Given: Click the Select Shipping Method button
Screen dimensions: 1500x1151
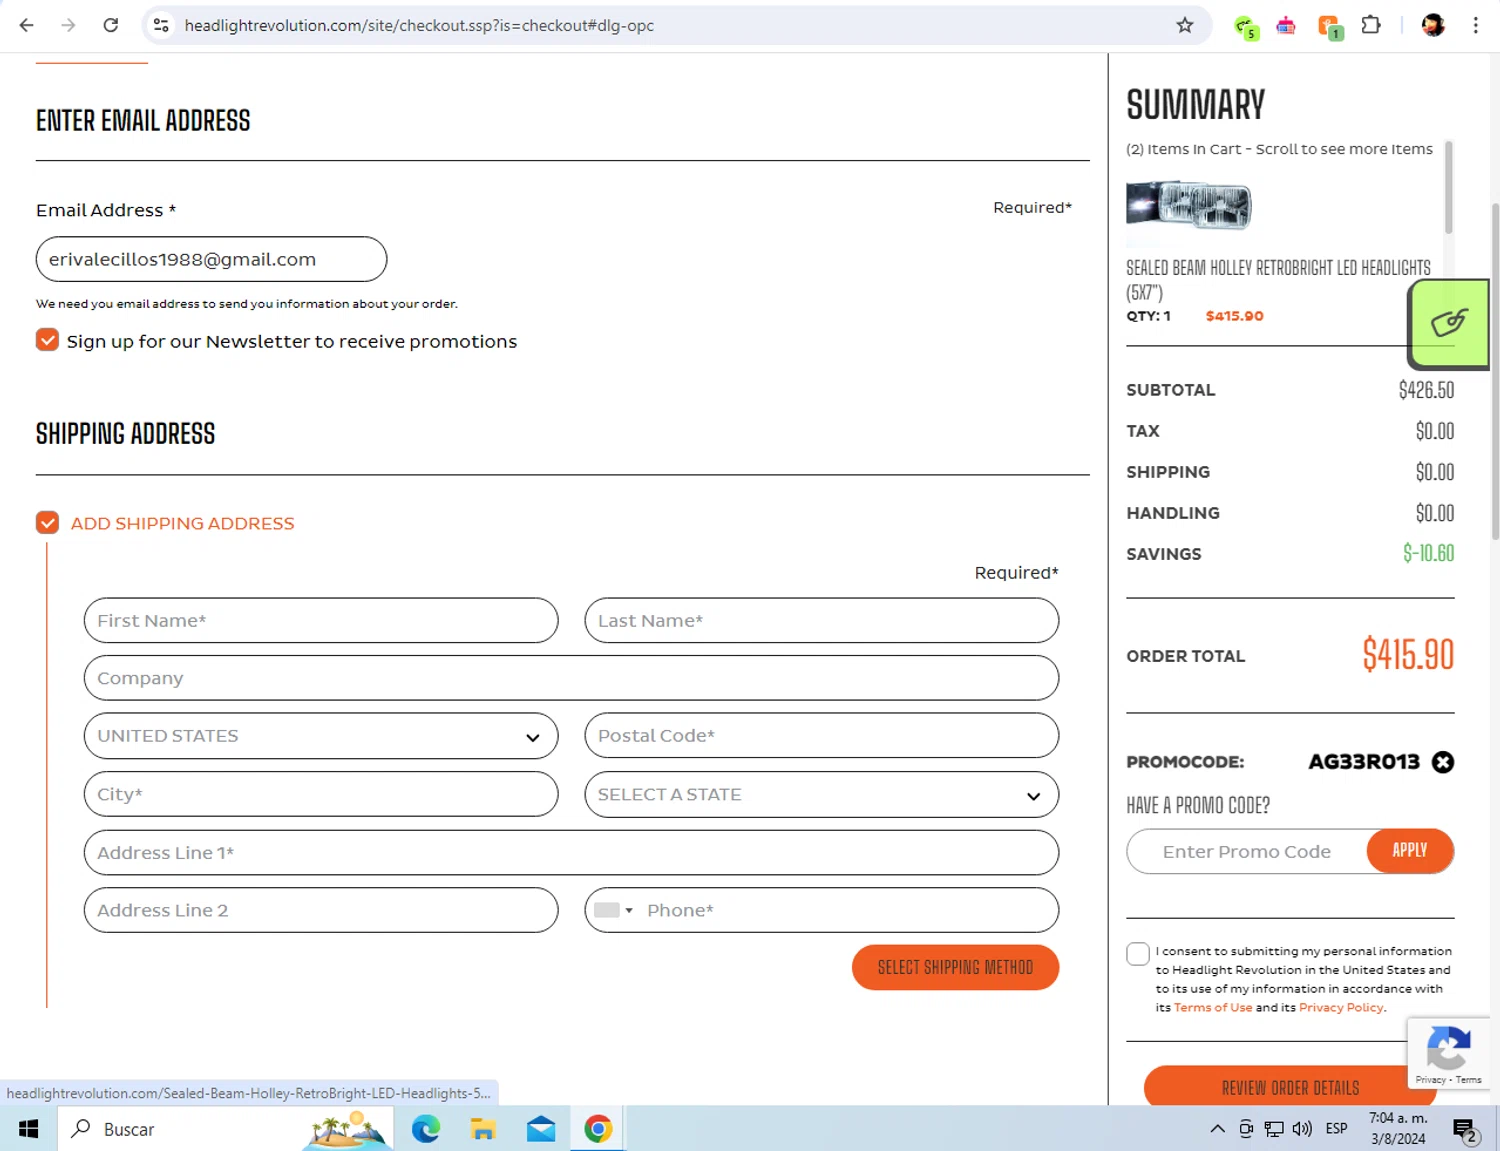Looking at the screenshot, I should (955, 967).
